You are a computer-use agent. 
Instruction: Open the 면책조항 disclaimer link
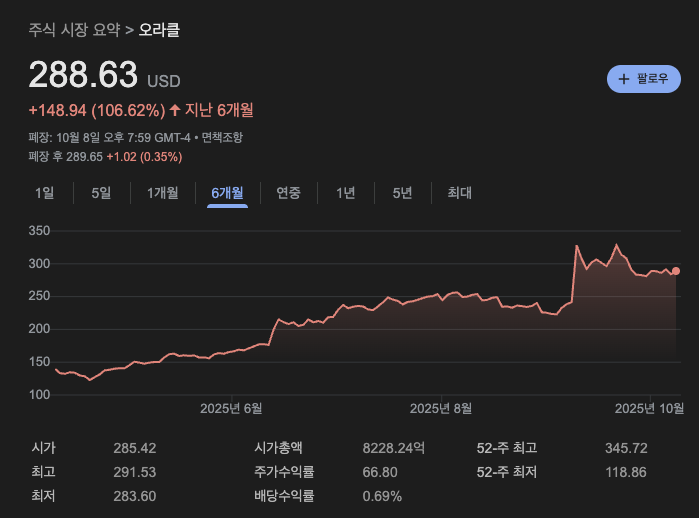(x=222, y=137)
